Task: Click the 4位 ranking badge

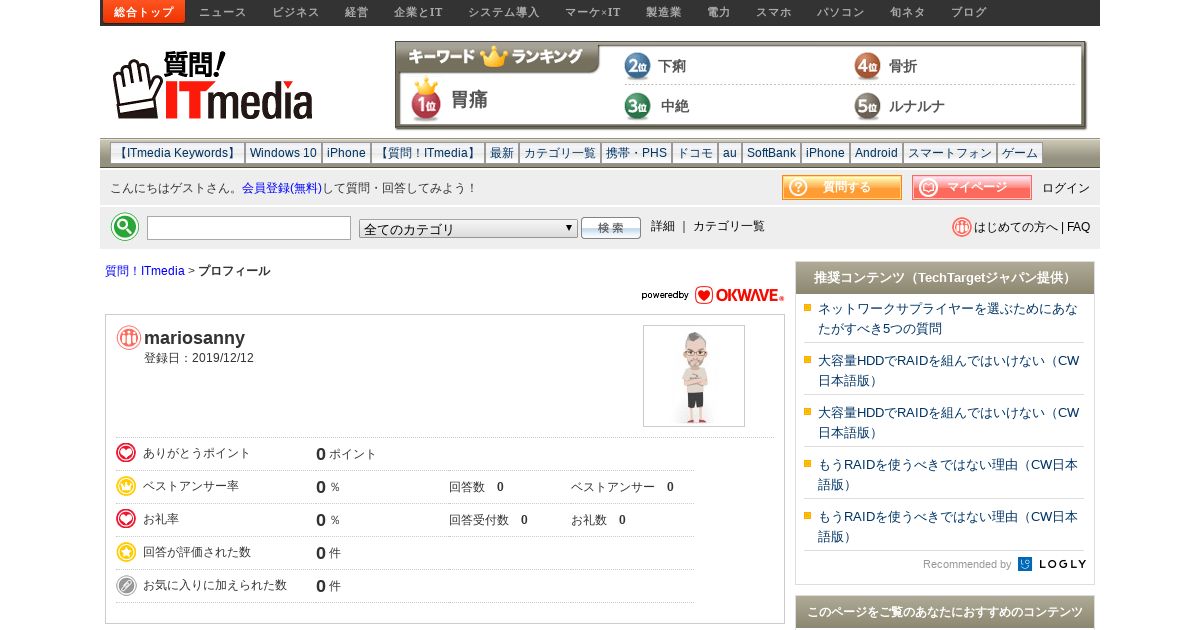Action: coord(867,66)
